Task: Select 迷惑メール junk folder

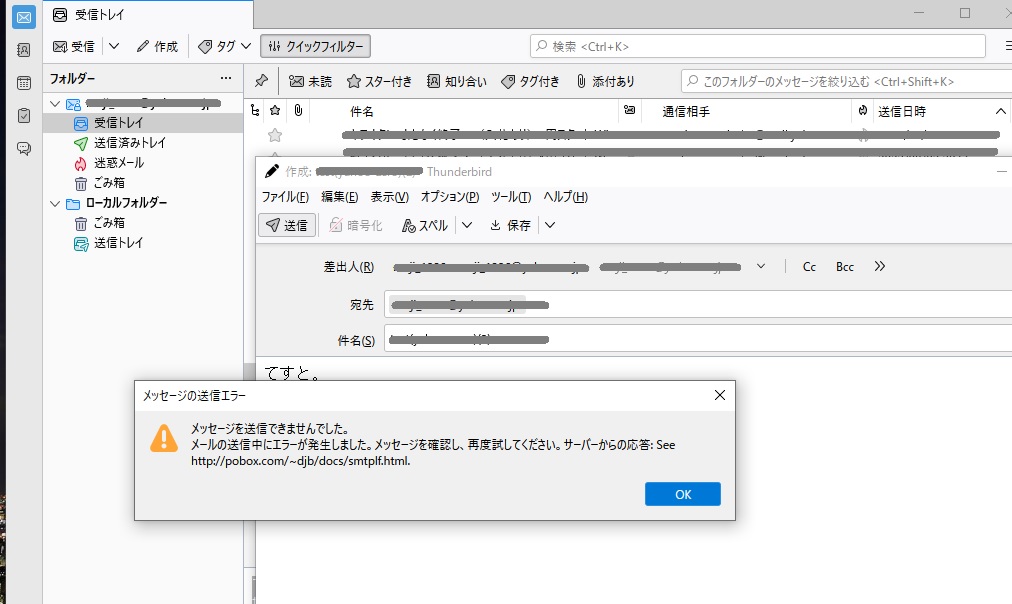Action: (x=118, y=163)
